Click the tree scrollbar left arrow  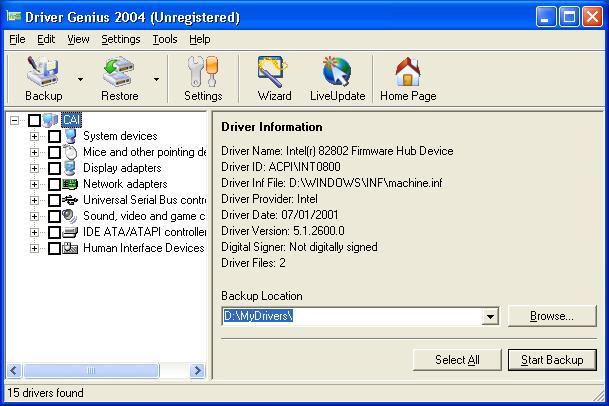click(x=14, y=371)
